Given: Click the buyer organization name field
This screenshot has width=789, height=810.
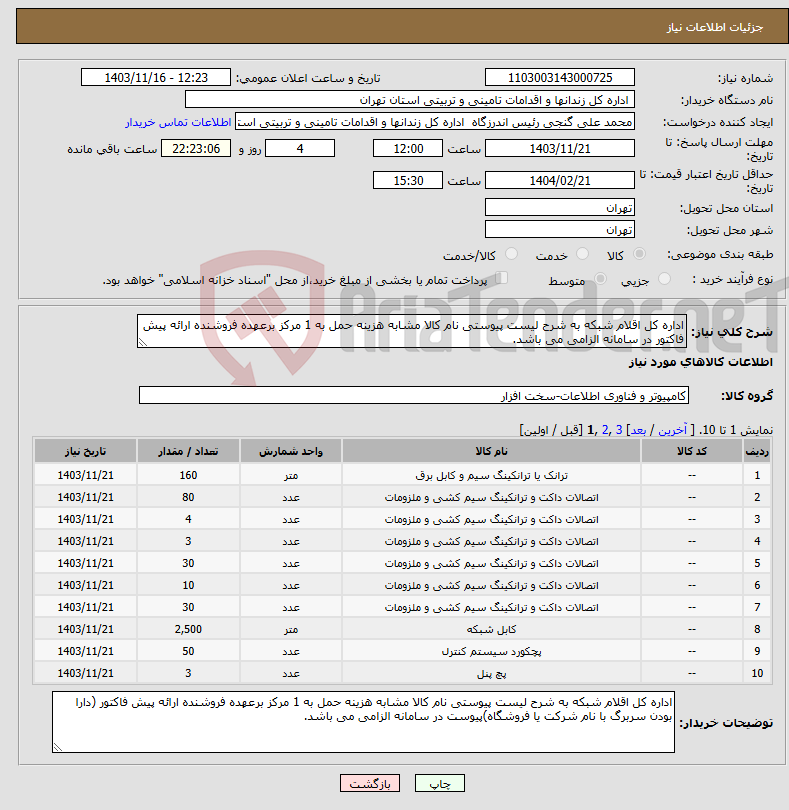Looking at the screenshot, I should coord(410,100).
